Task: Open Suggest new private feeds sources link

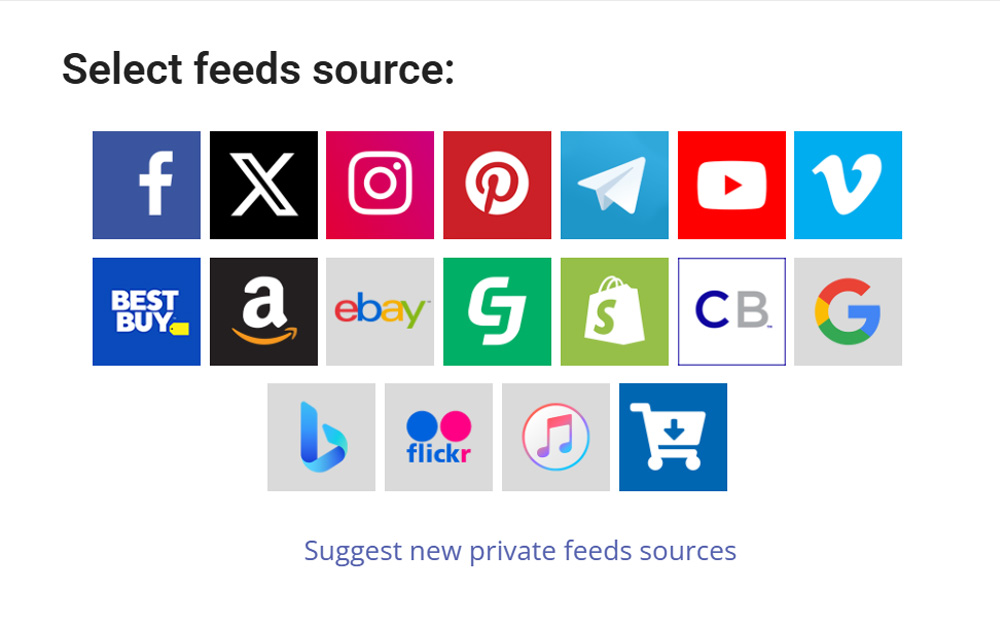Action: [520, 551]
